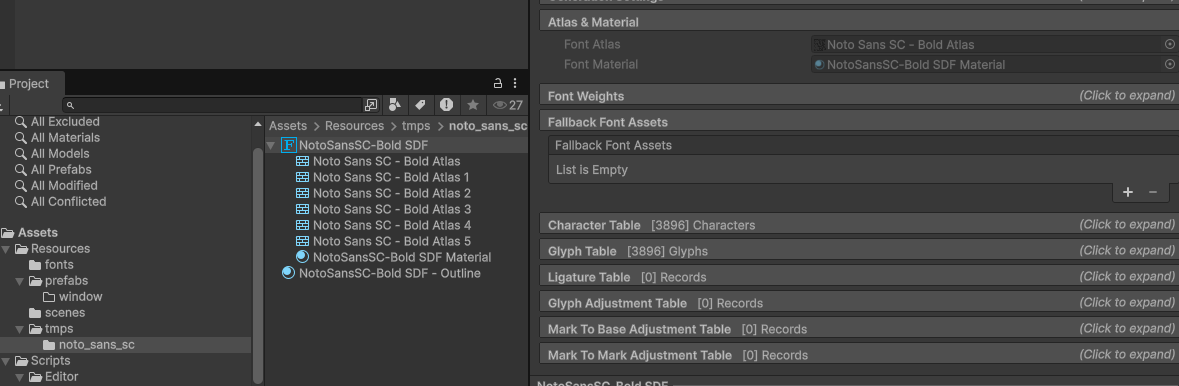This screenshot has width=1179, height=386.
Task: Click the Fallback Font Assets list header
Action: [x=863, y=145]
